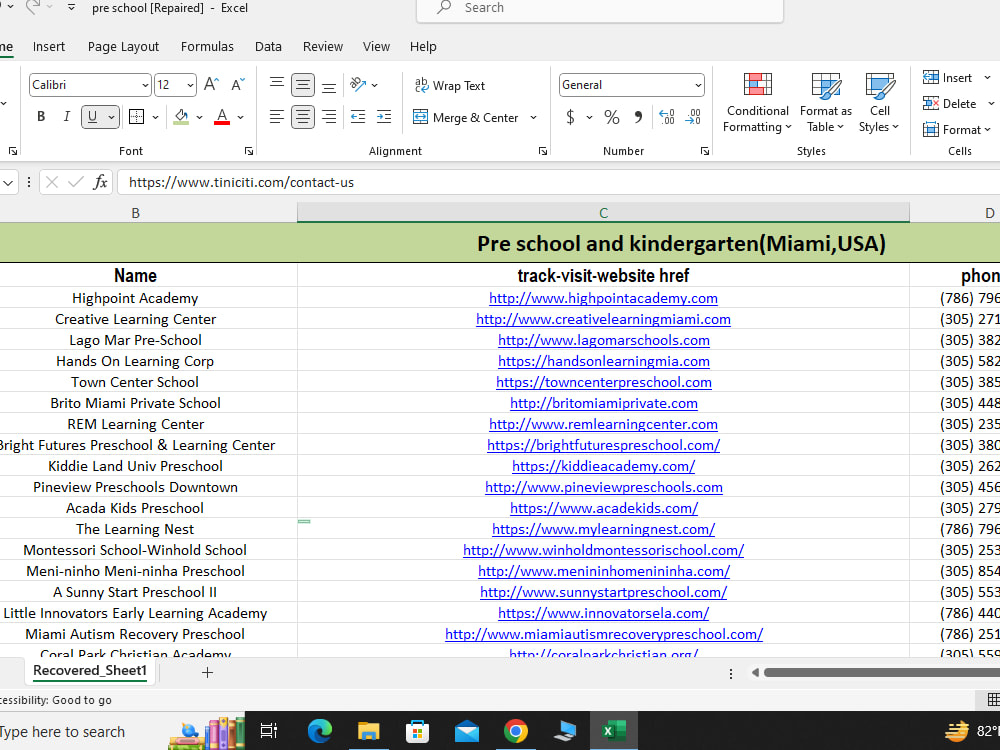Align text left
1000x750 pixels.
(x=277, y=117)
